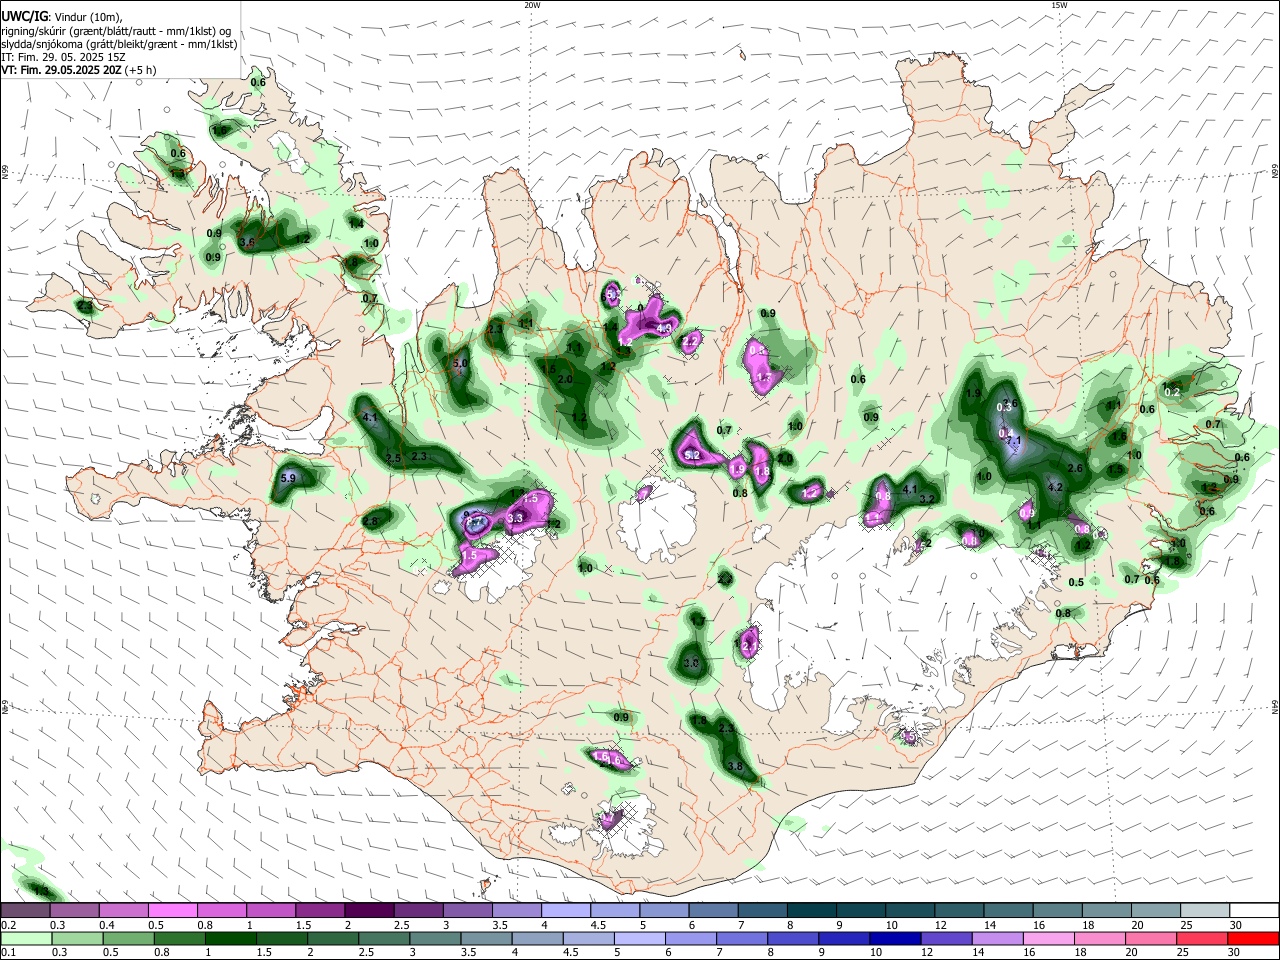Viewport: 1280px width, 960px height.
Task: Click the '3.8' value near the south coast
Action: [735, 766]
